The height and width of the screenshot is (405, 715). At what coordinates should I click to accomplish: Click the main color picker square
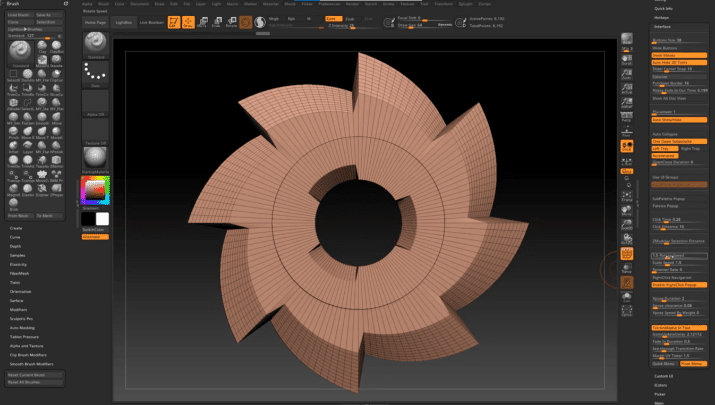(x=95, y=191)
